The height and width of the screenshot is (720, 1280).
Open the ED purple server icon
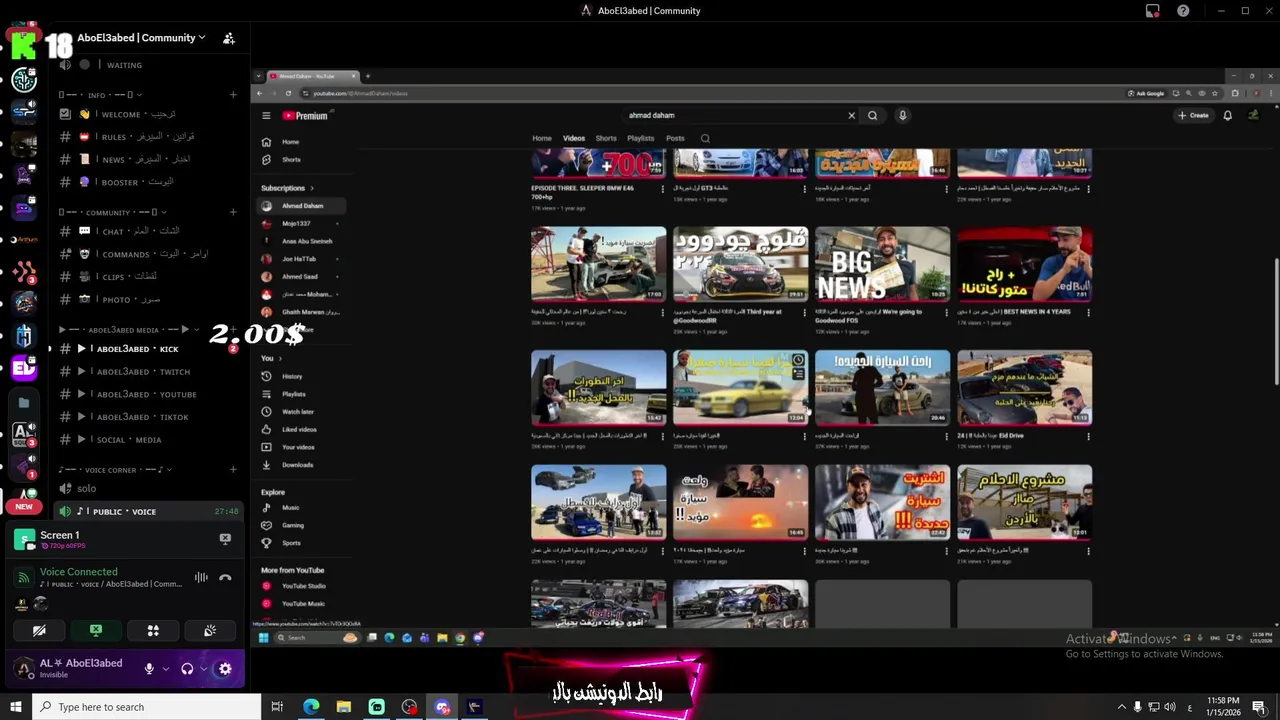[x=24, y=369]
